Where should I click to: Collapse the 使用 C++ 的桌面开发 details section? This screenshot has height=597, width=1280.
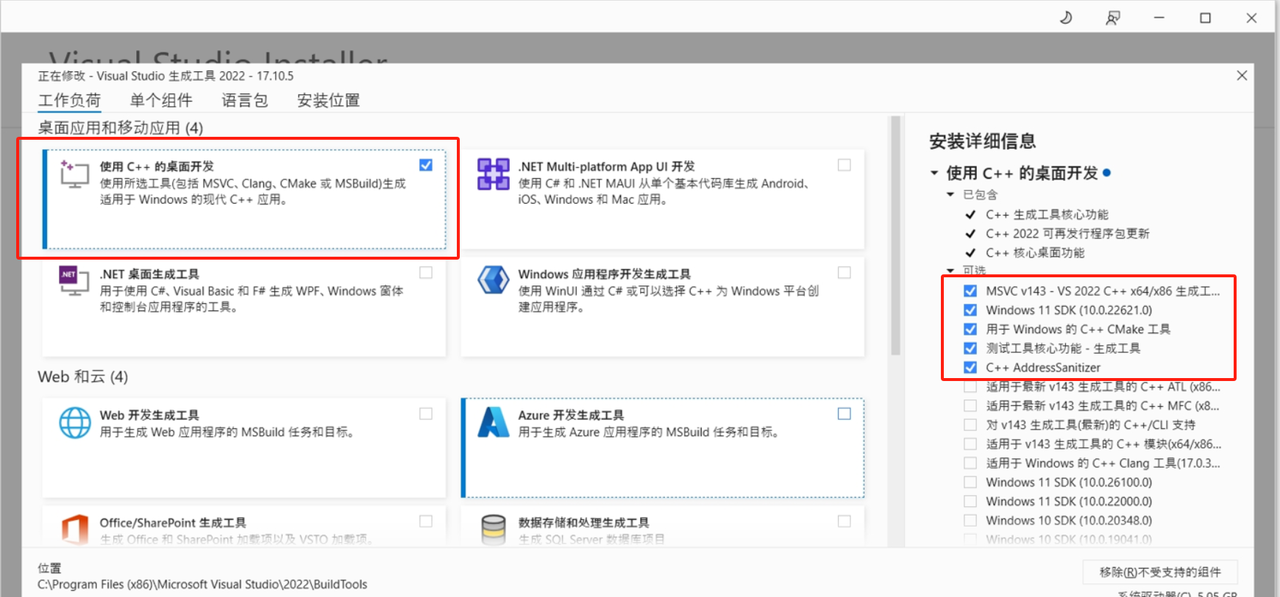tap(935, 173)
